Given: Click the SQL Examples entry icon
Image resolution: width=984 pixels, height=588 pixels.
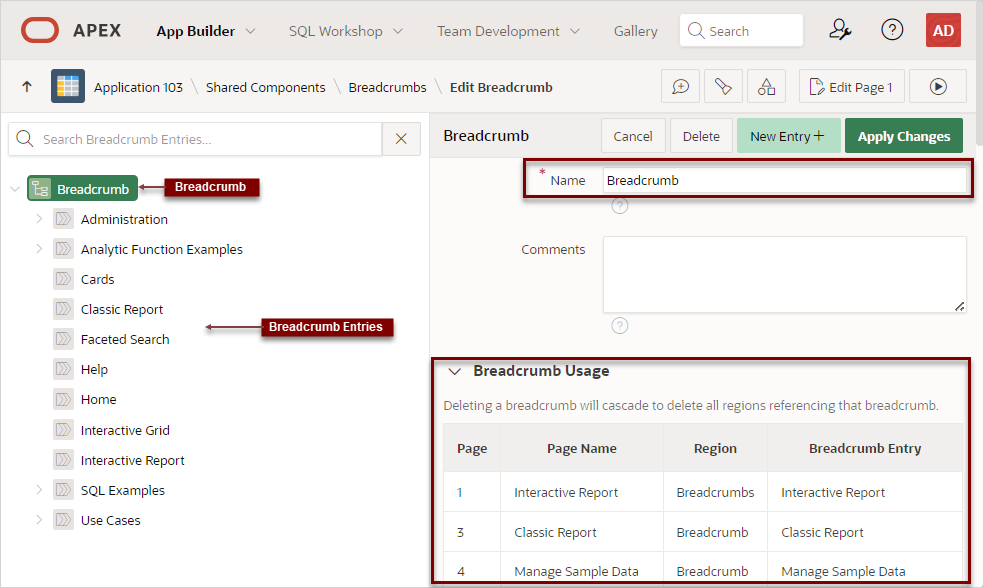Looking at the screenshot, I should tap(63, 489).
